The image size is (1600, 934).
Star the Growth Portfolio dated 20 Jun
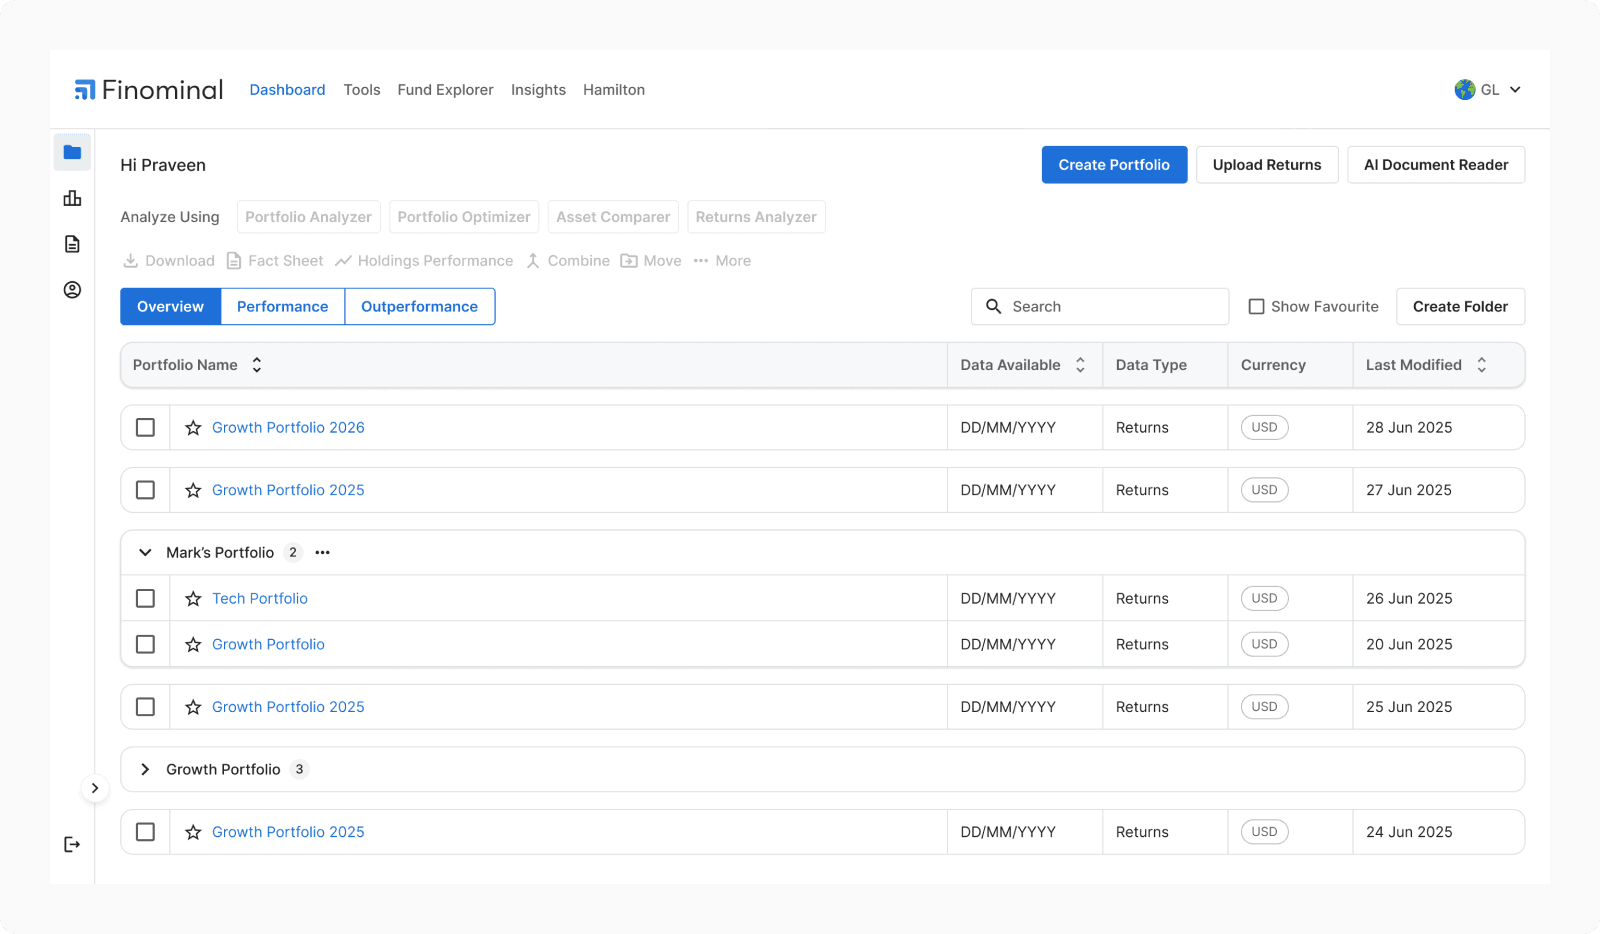[194, 645]
